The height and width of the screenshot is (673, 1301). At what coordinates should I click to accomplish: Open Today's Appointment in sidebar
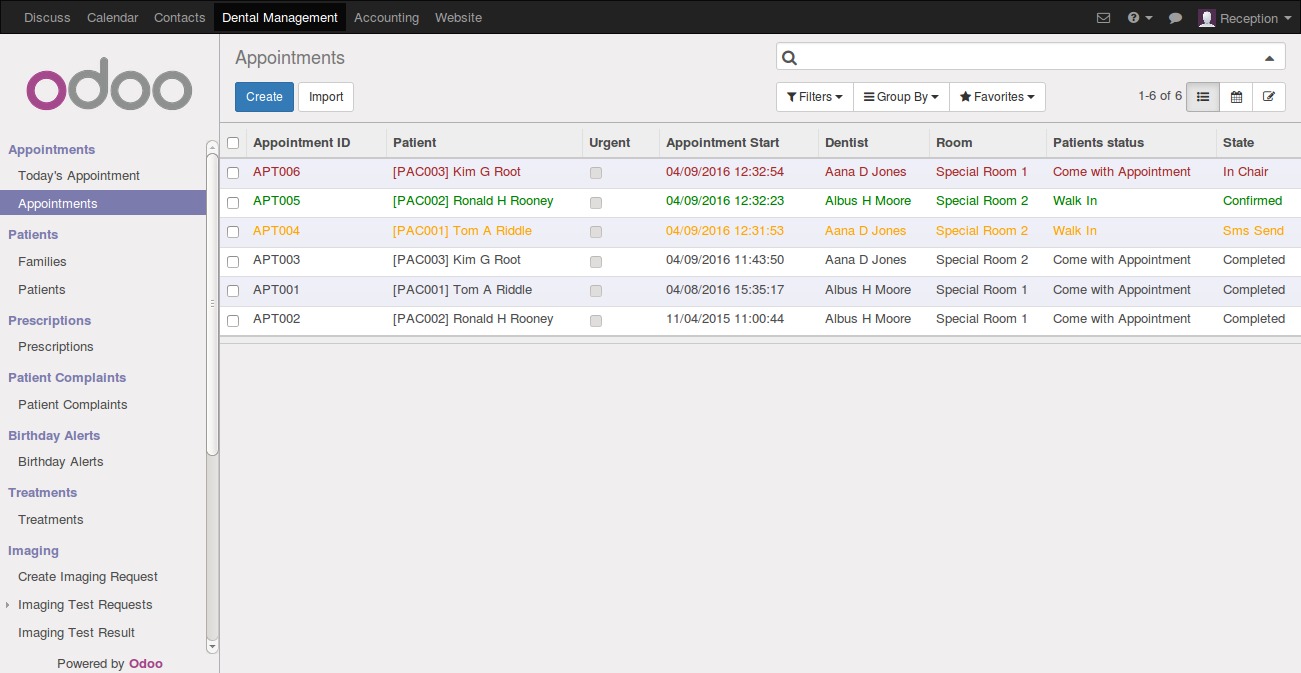[79, 176]
